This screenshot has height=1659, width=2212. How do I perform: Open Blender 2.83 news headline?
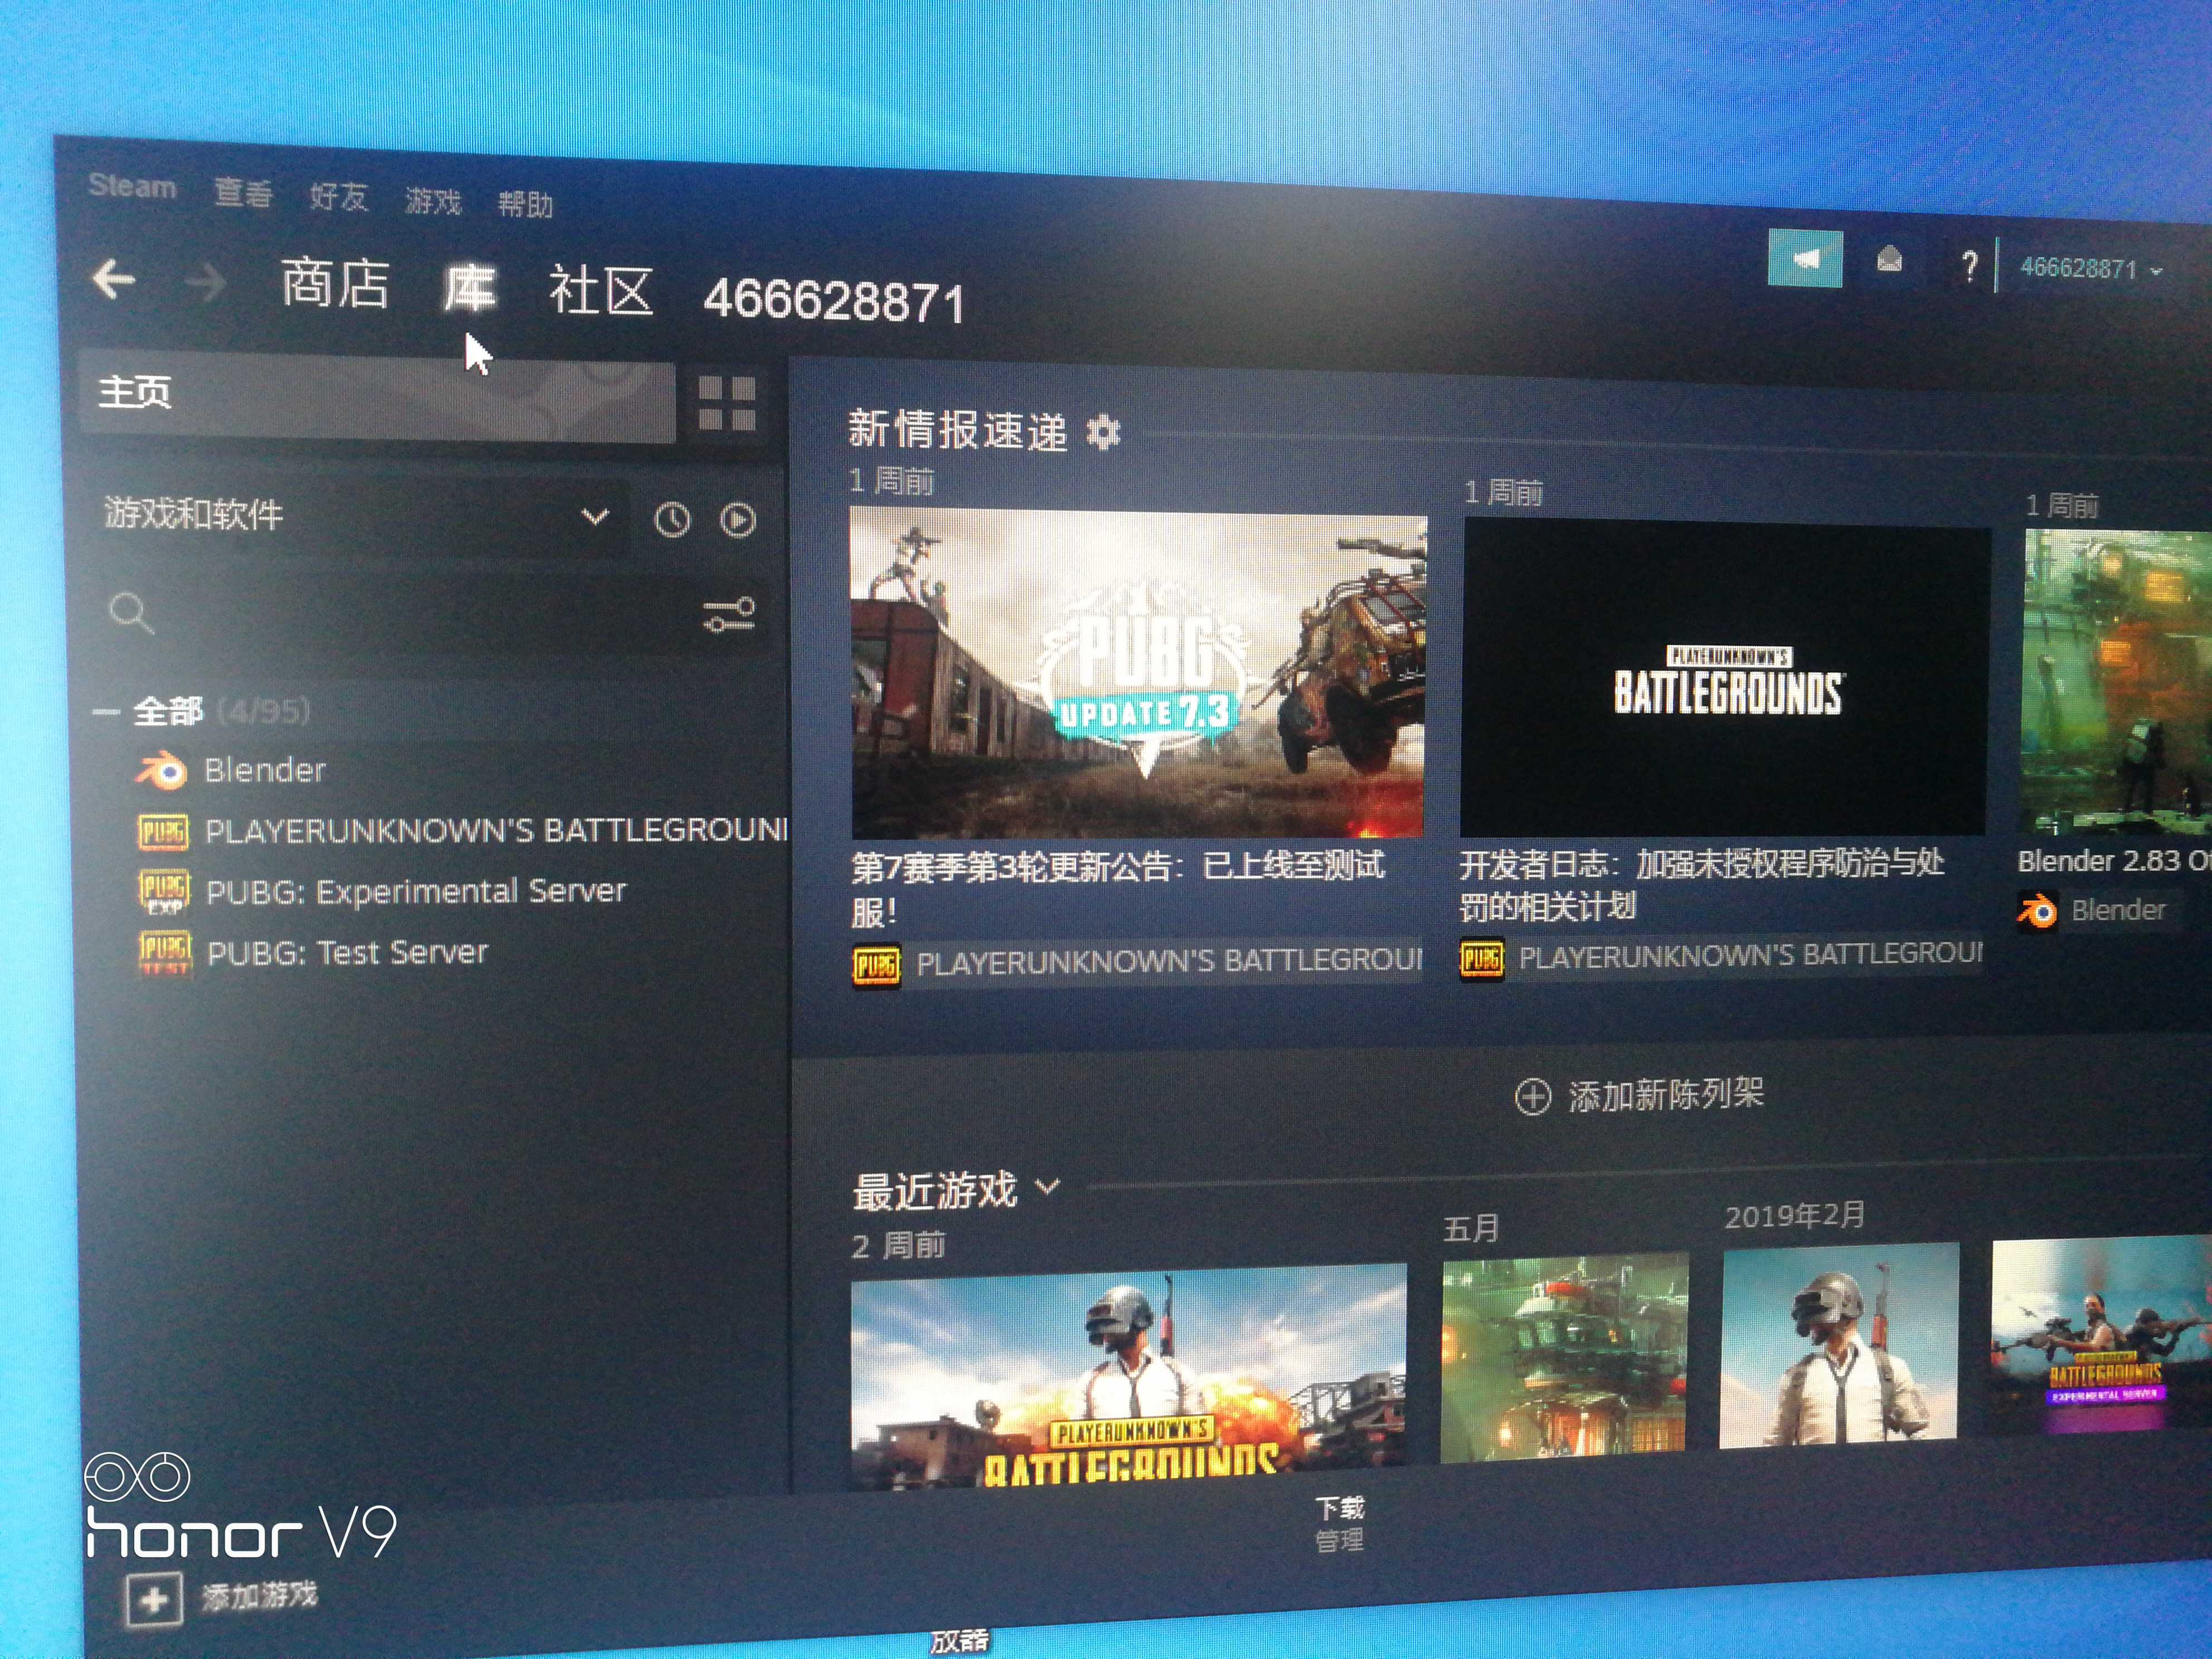[2114, 862]
